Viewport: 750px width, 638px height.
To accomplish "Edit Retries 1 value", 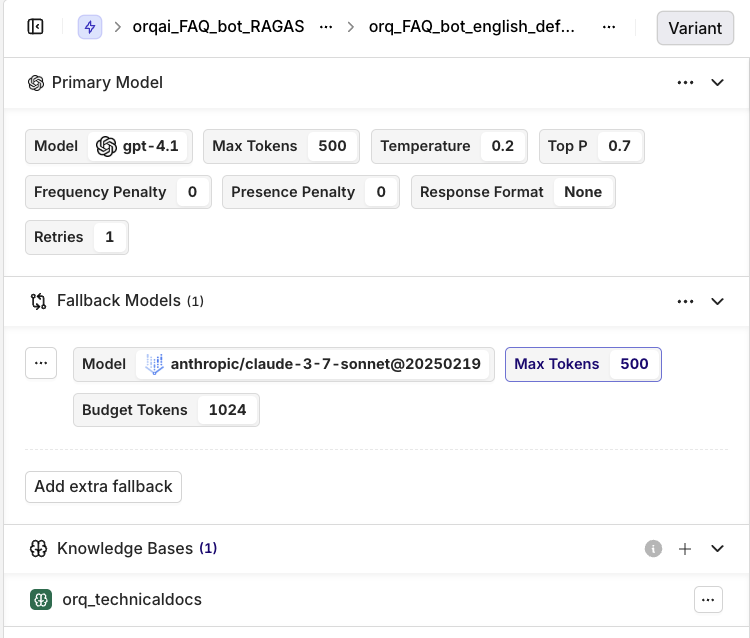I will [x=77, y=237].
